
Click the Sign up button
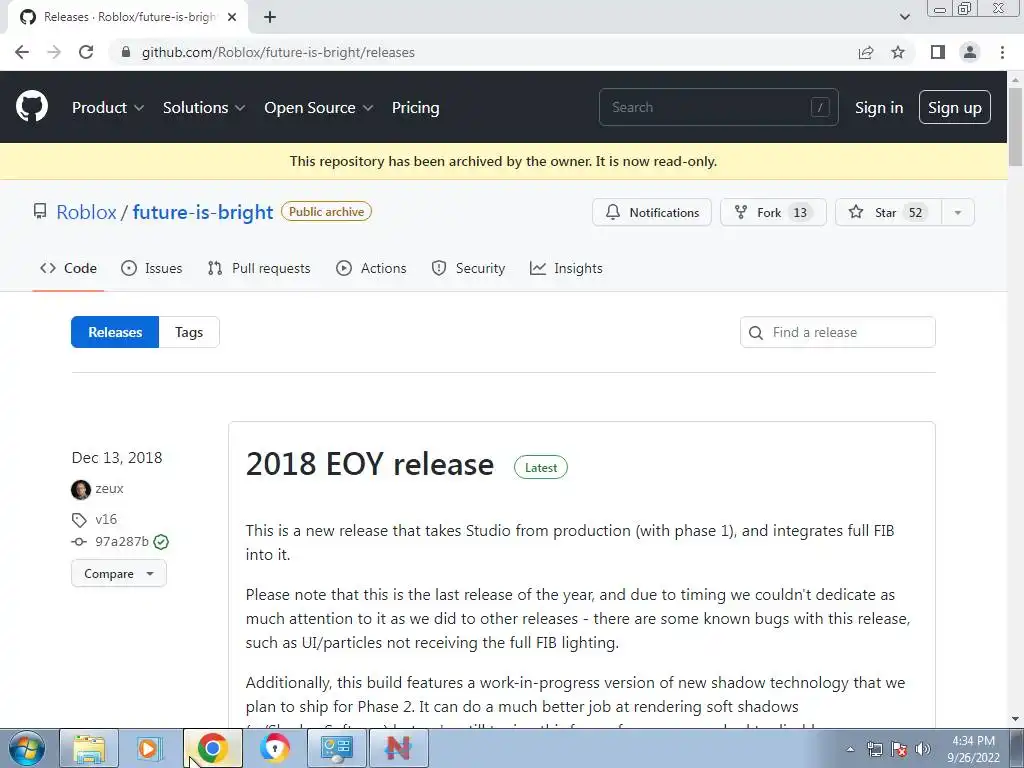955,107
